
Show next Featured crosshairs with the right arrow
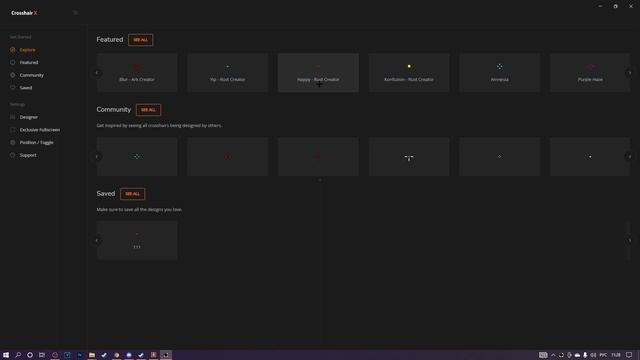[x=629, y=73]
